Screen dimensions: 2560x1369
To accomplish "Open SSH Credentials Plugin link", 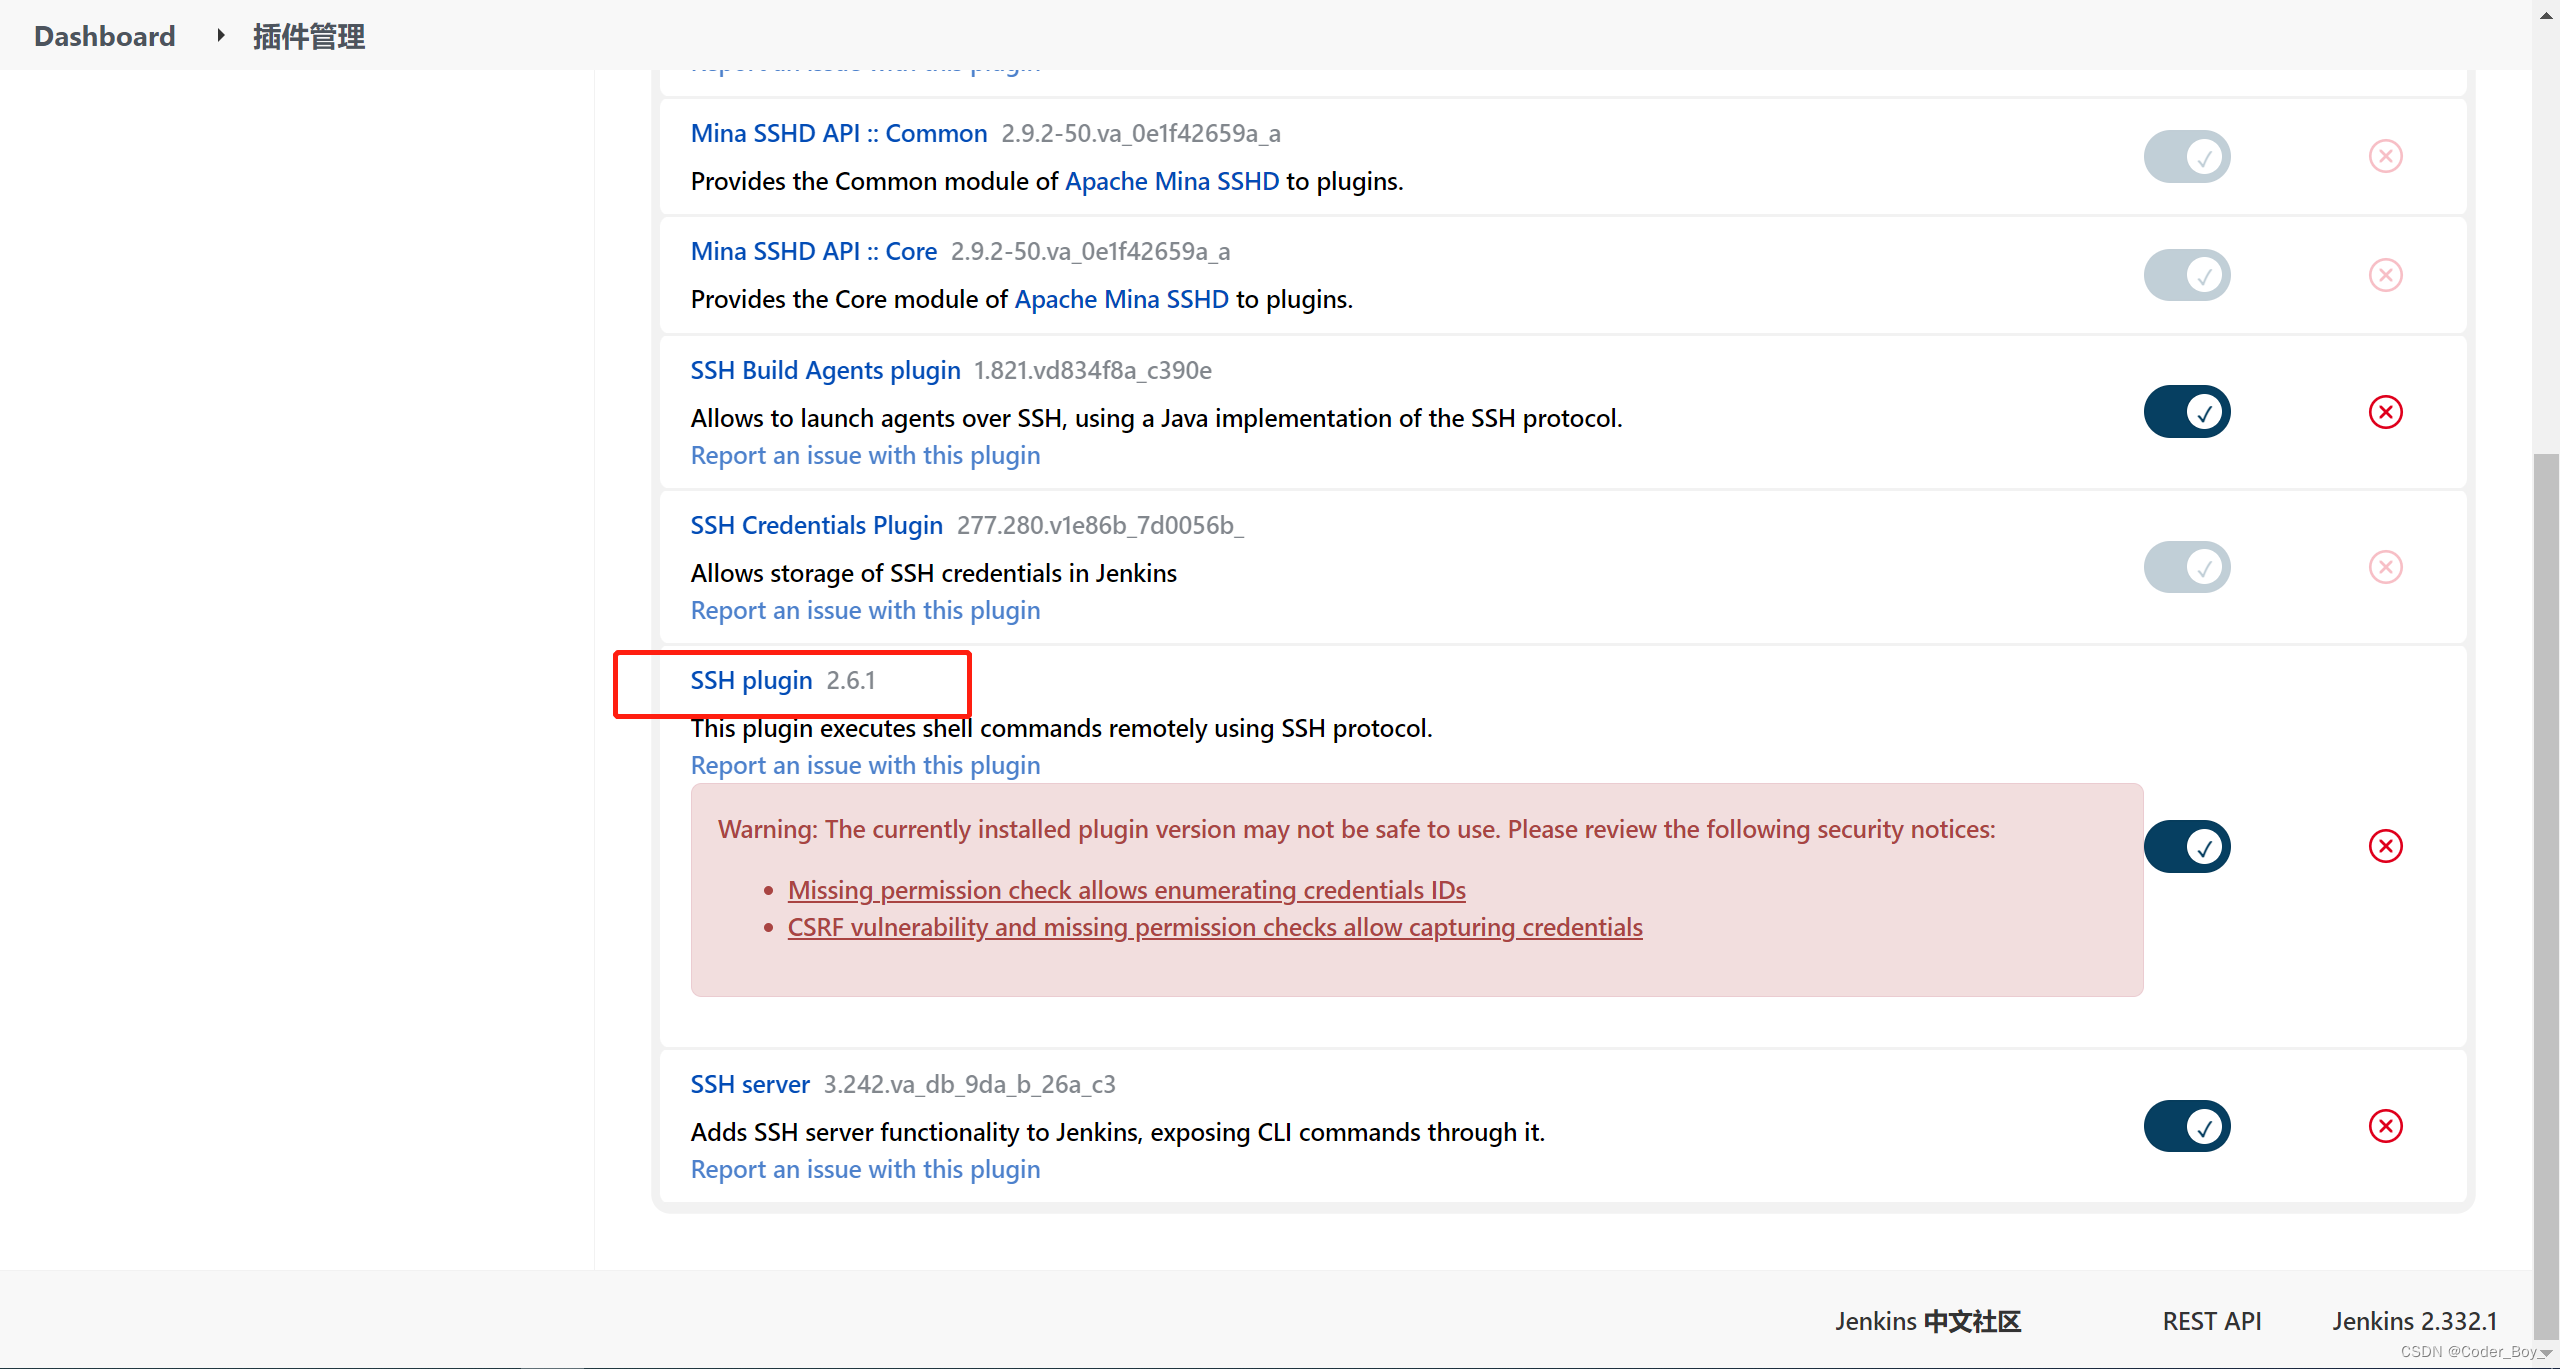I will click(816, 525).
